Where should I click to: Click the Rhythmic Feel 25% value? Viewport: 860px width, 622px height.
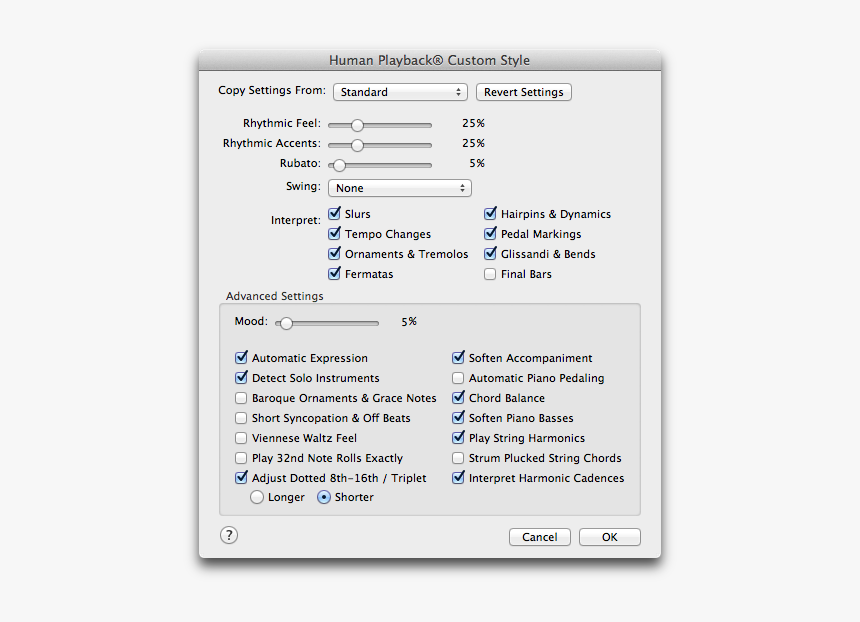pos(473,123)
